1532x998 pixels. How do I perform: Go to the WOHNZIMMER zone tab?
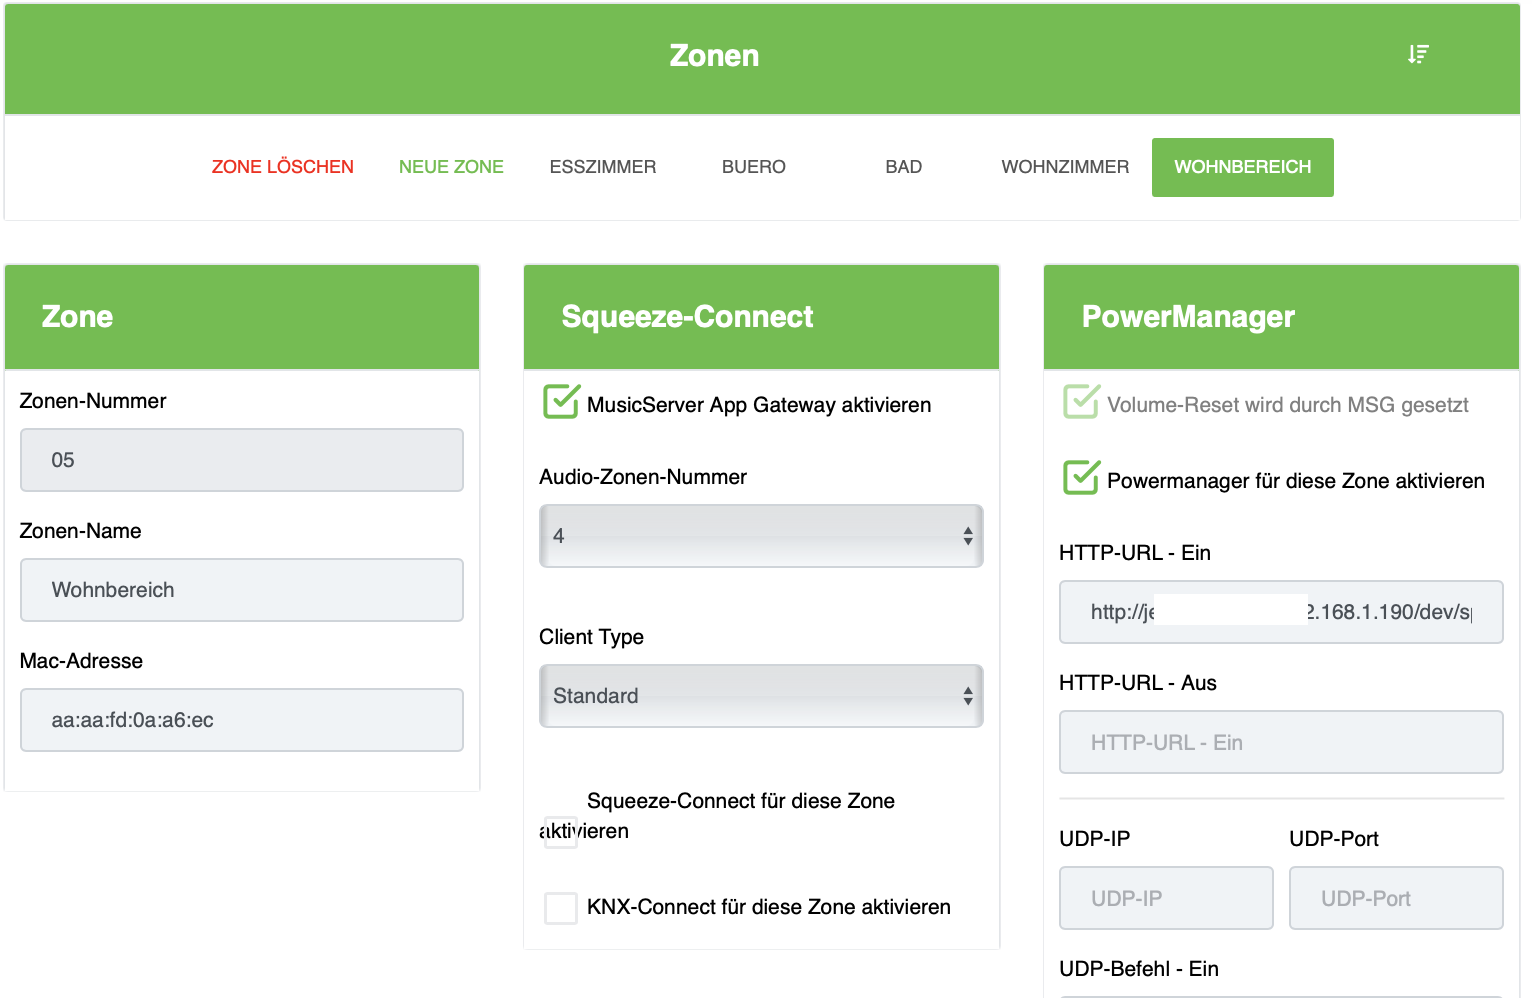tap(1065, 167)
